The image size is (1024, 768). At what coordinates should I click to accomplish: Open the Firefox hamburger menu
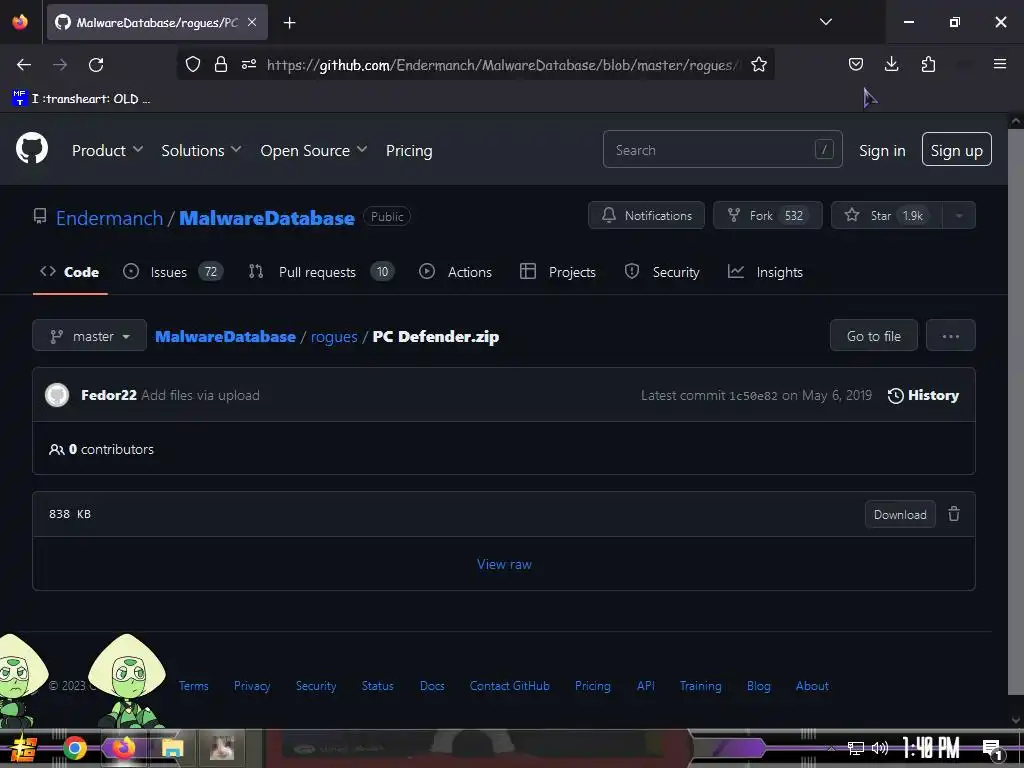(999, 64)
